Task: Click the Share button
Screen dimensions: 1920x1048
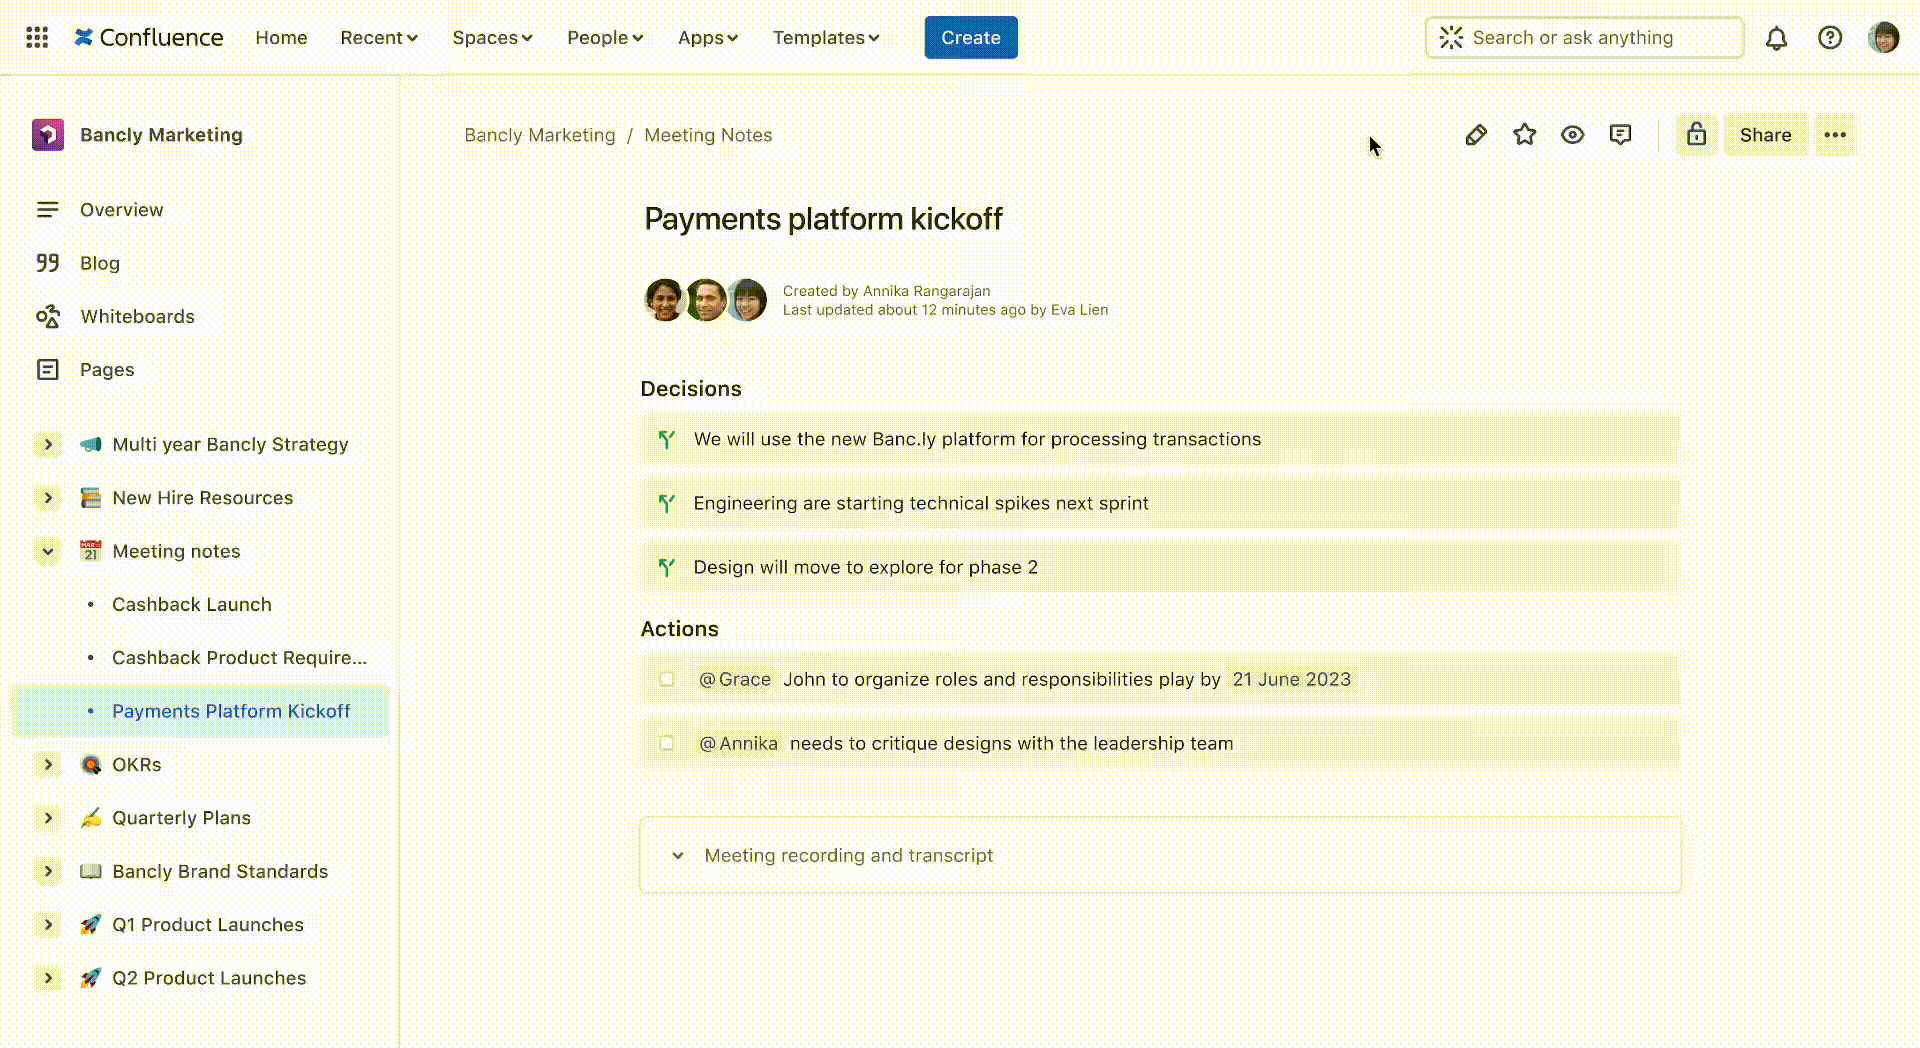Action: click(x=1765, y=135)
